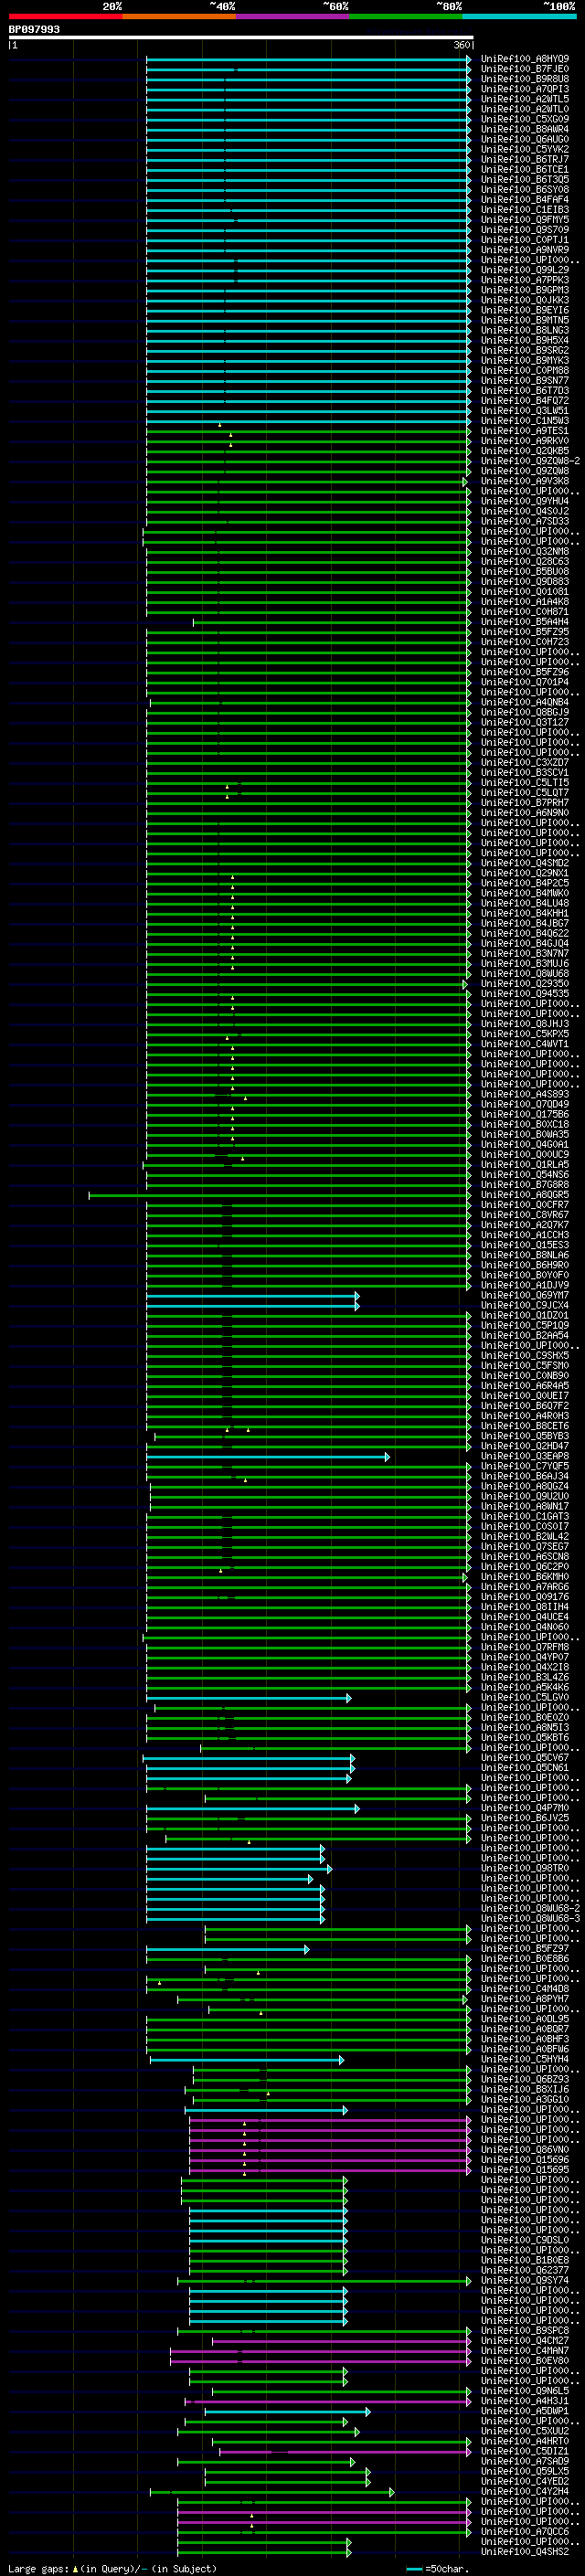Select hit UniRef100_B7PRH7
The height and width of the screenshot is (2576, 585).
point(525,802)
